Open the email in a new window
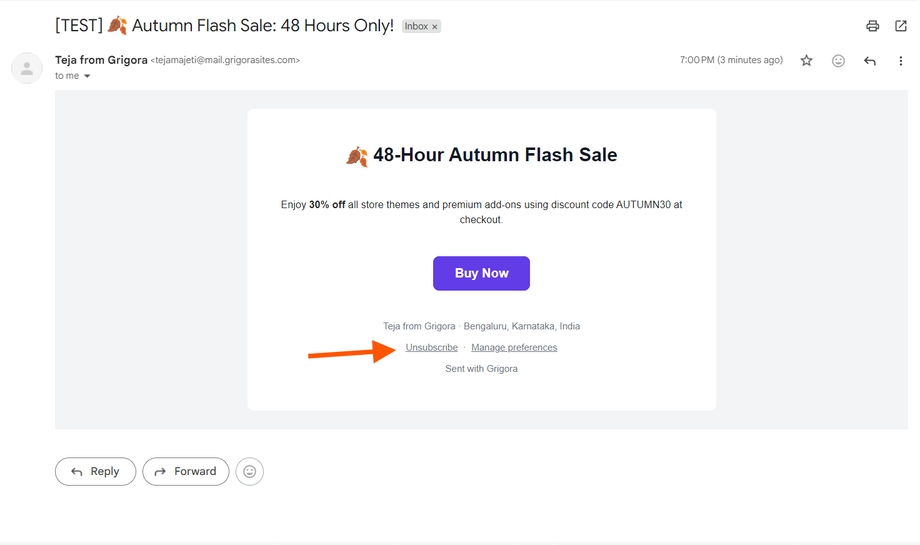Image resolution: width=920 pixels, height=545 pixels. 901,26
